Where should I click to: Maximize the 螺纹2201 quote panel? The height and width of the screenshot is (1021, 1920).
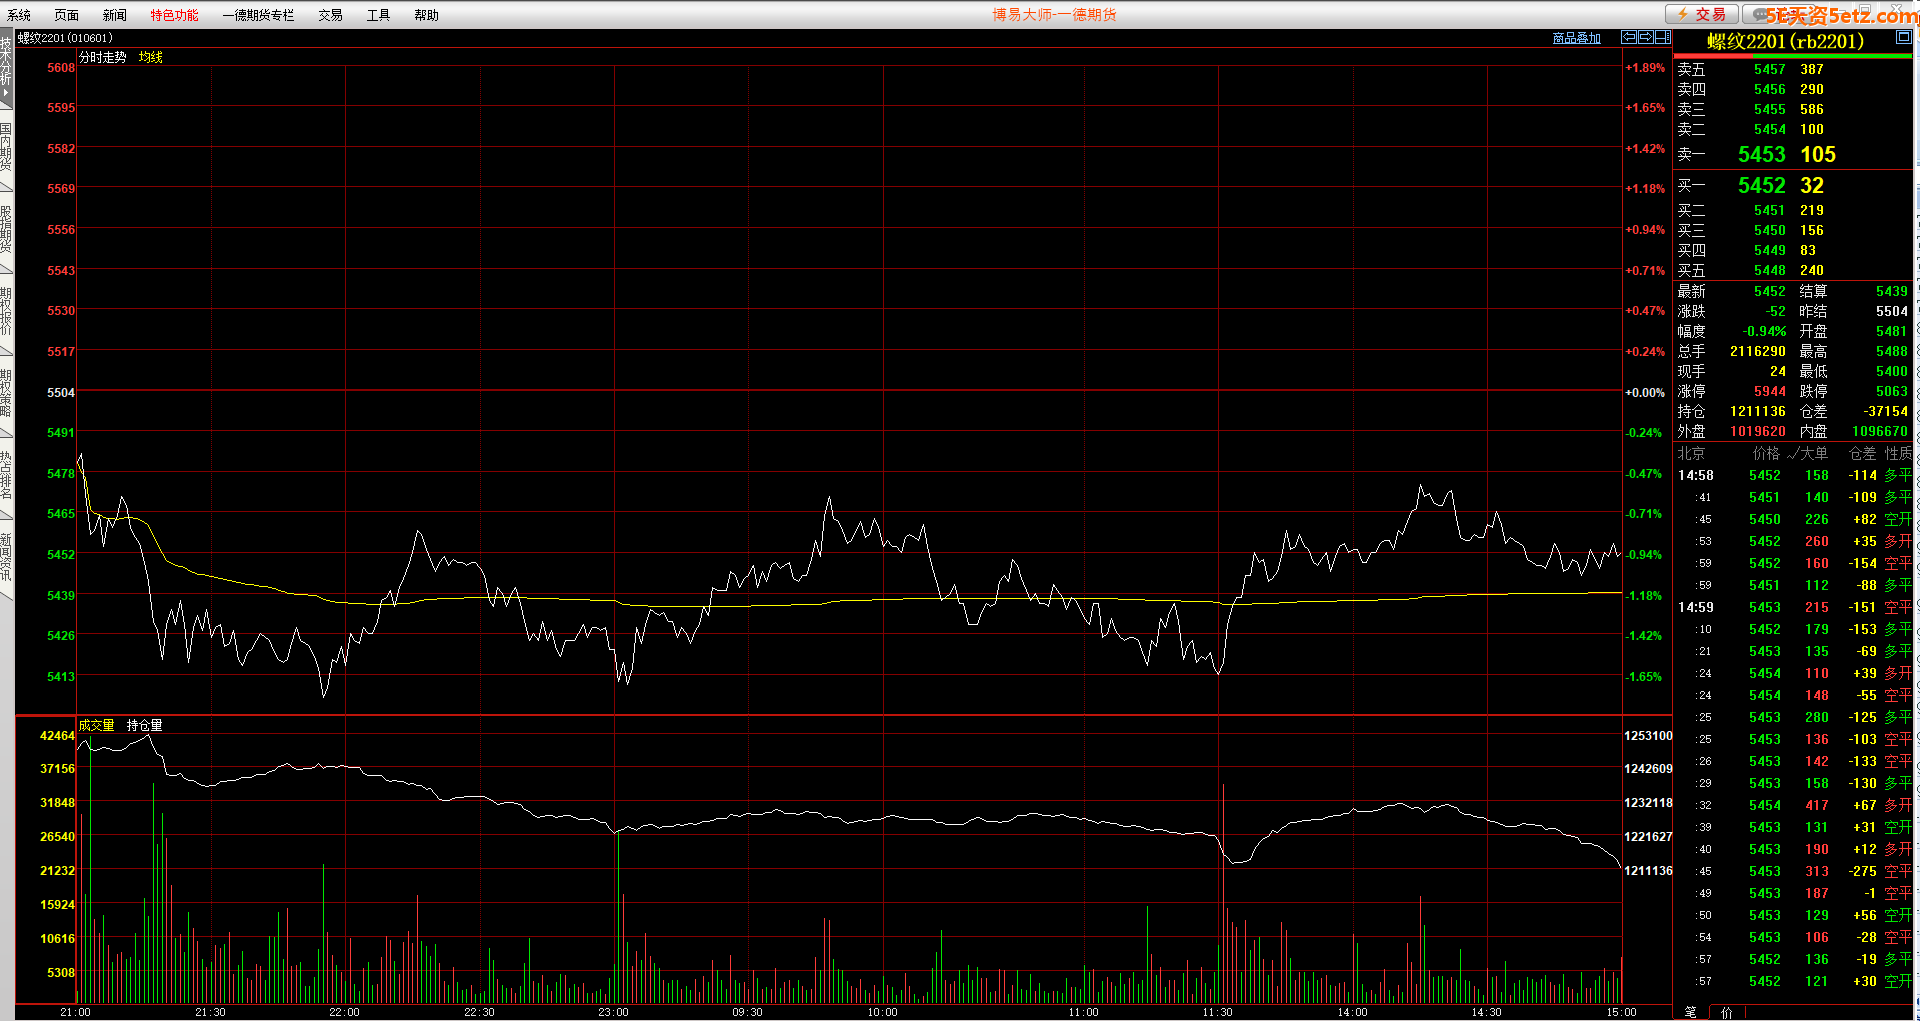coord(1903,38)
